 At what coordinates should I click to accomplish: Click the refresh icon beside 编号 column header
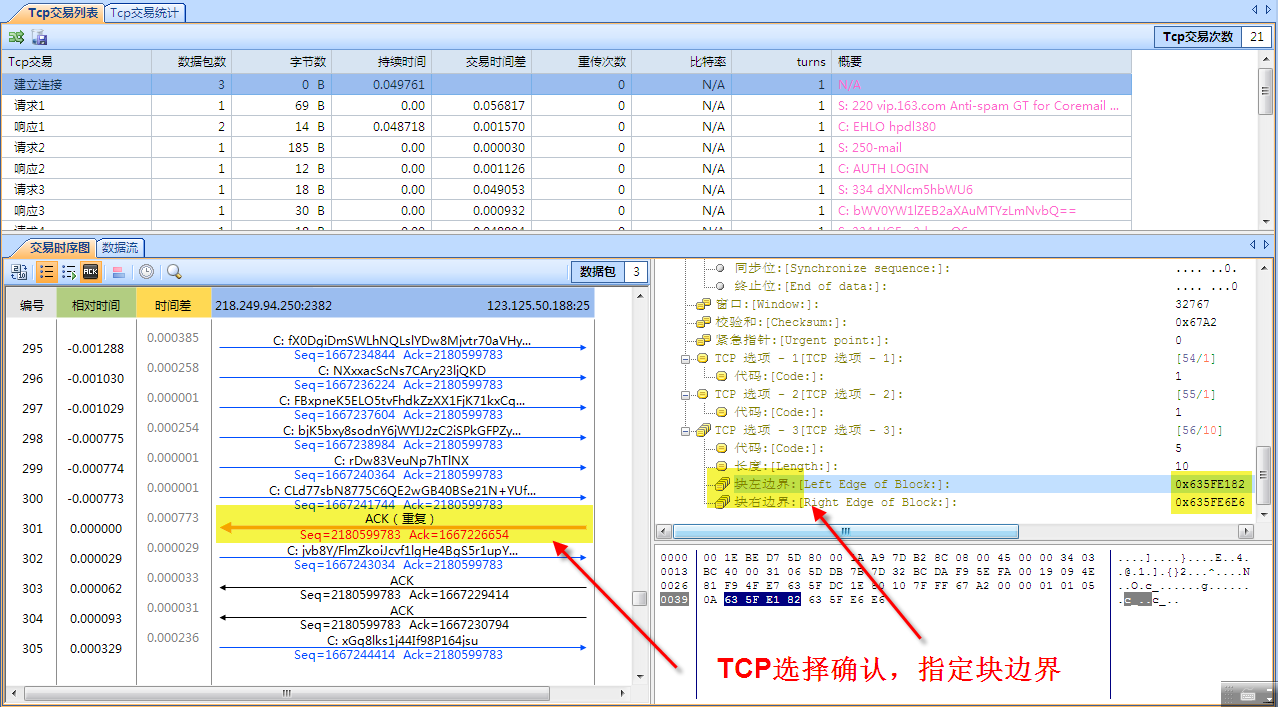tap(17, 271)
